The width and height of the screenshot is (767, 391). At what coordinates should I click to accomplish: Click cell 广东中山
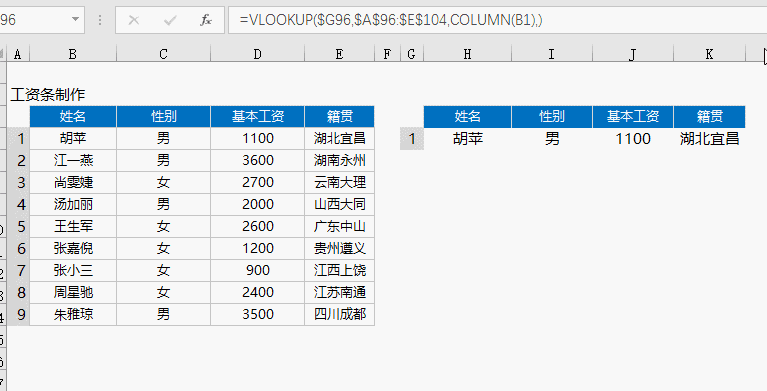point(339,227)
